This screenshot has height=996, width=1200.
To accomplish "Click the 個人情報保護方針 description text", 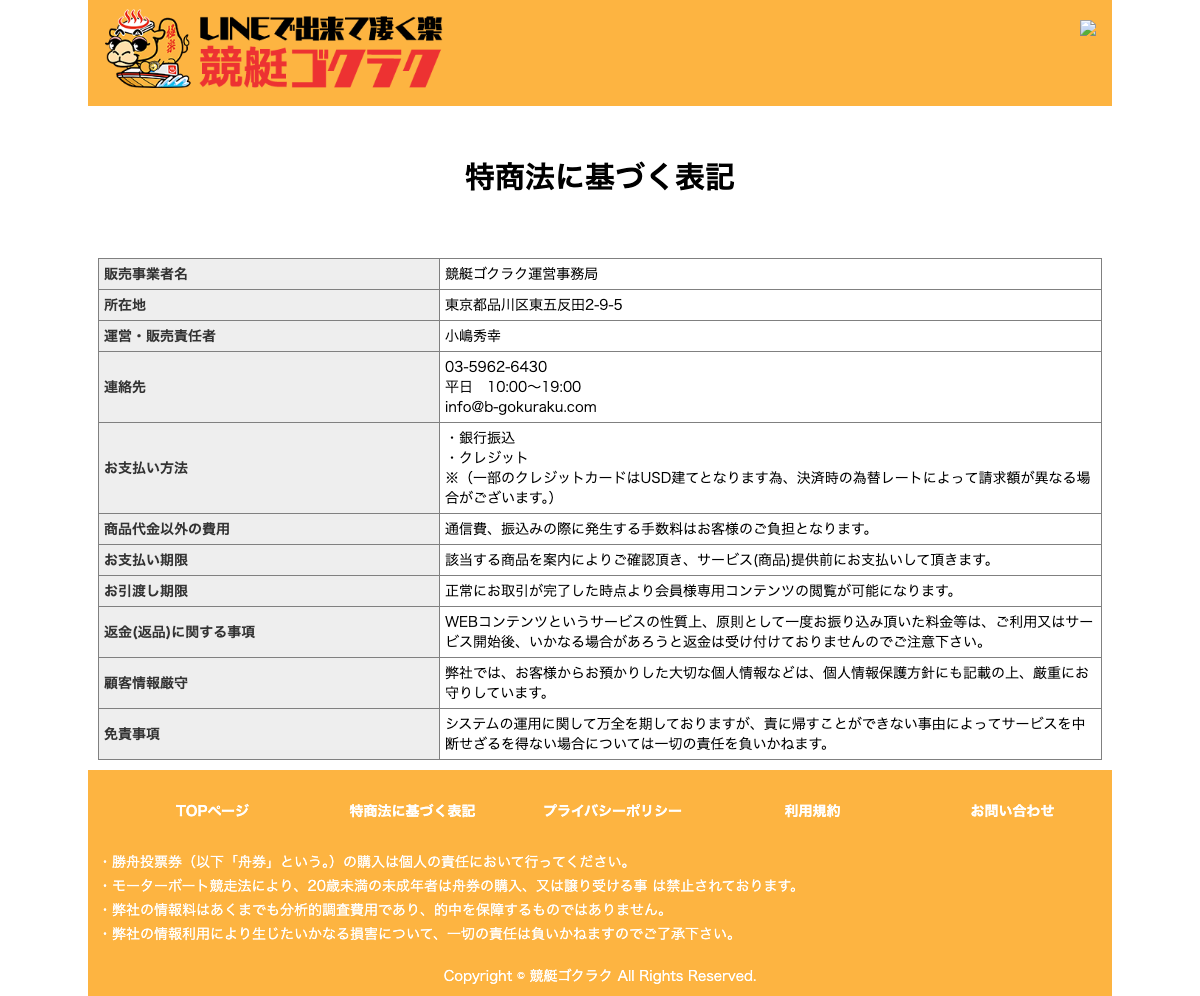I will pos(767,683).
